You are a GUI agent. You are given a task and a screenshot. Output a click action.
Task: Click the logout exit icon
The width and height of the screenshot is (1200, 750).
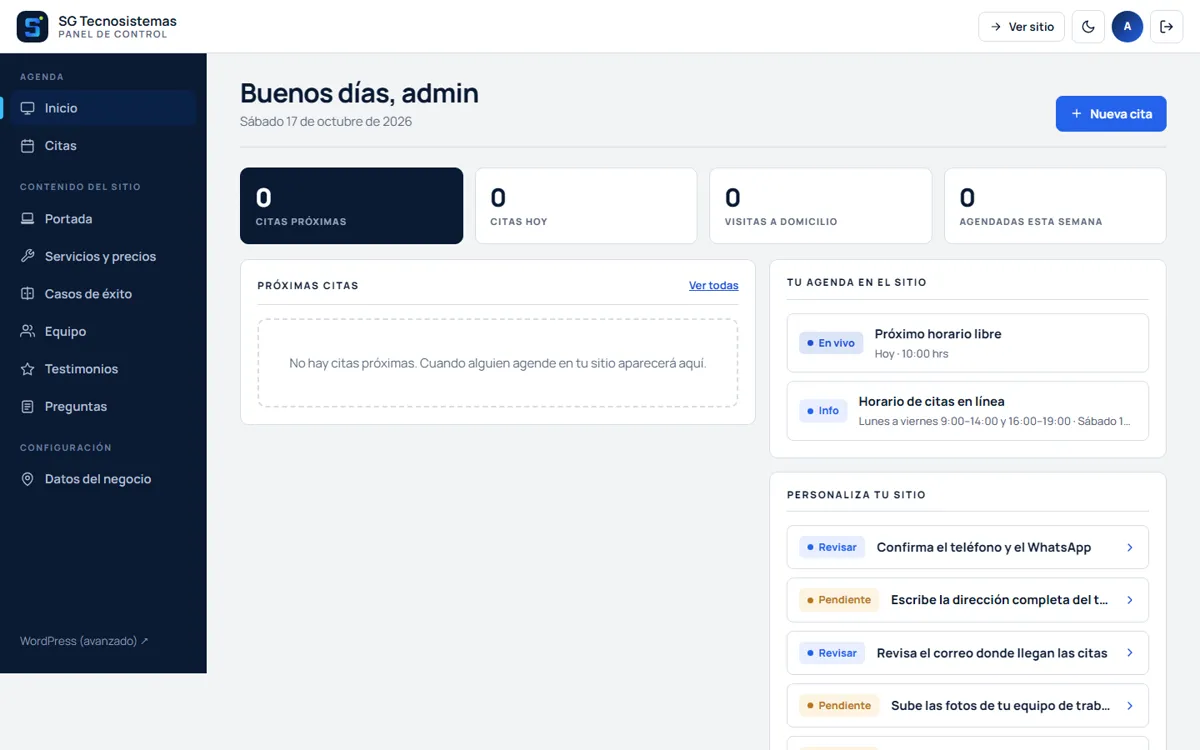coord(1166,27)
